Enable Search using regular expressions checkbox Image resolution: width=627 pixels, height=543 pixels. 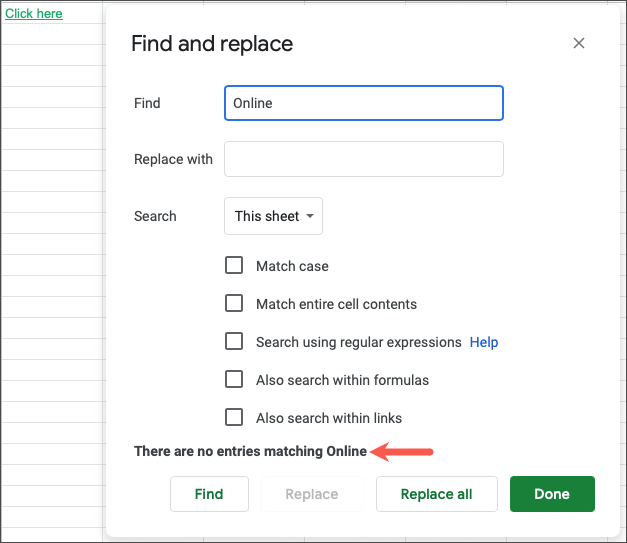point(234,342)
